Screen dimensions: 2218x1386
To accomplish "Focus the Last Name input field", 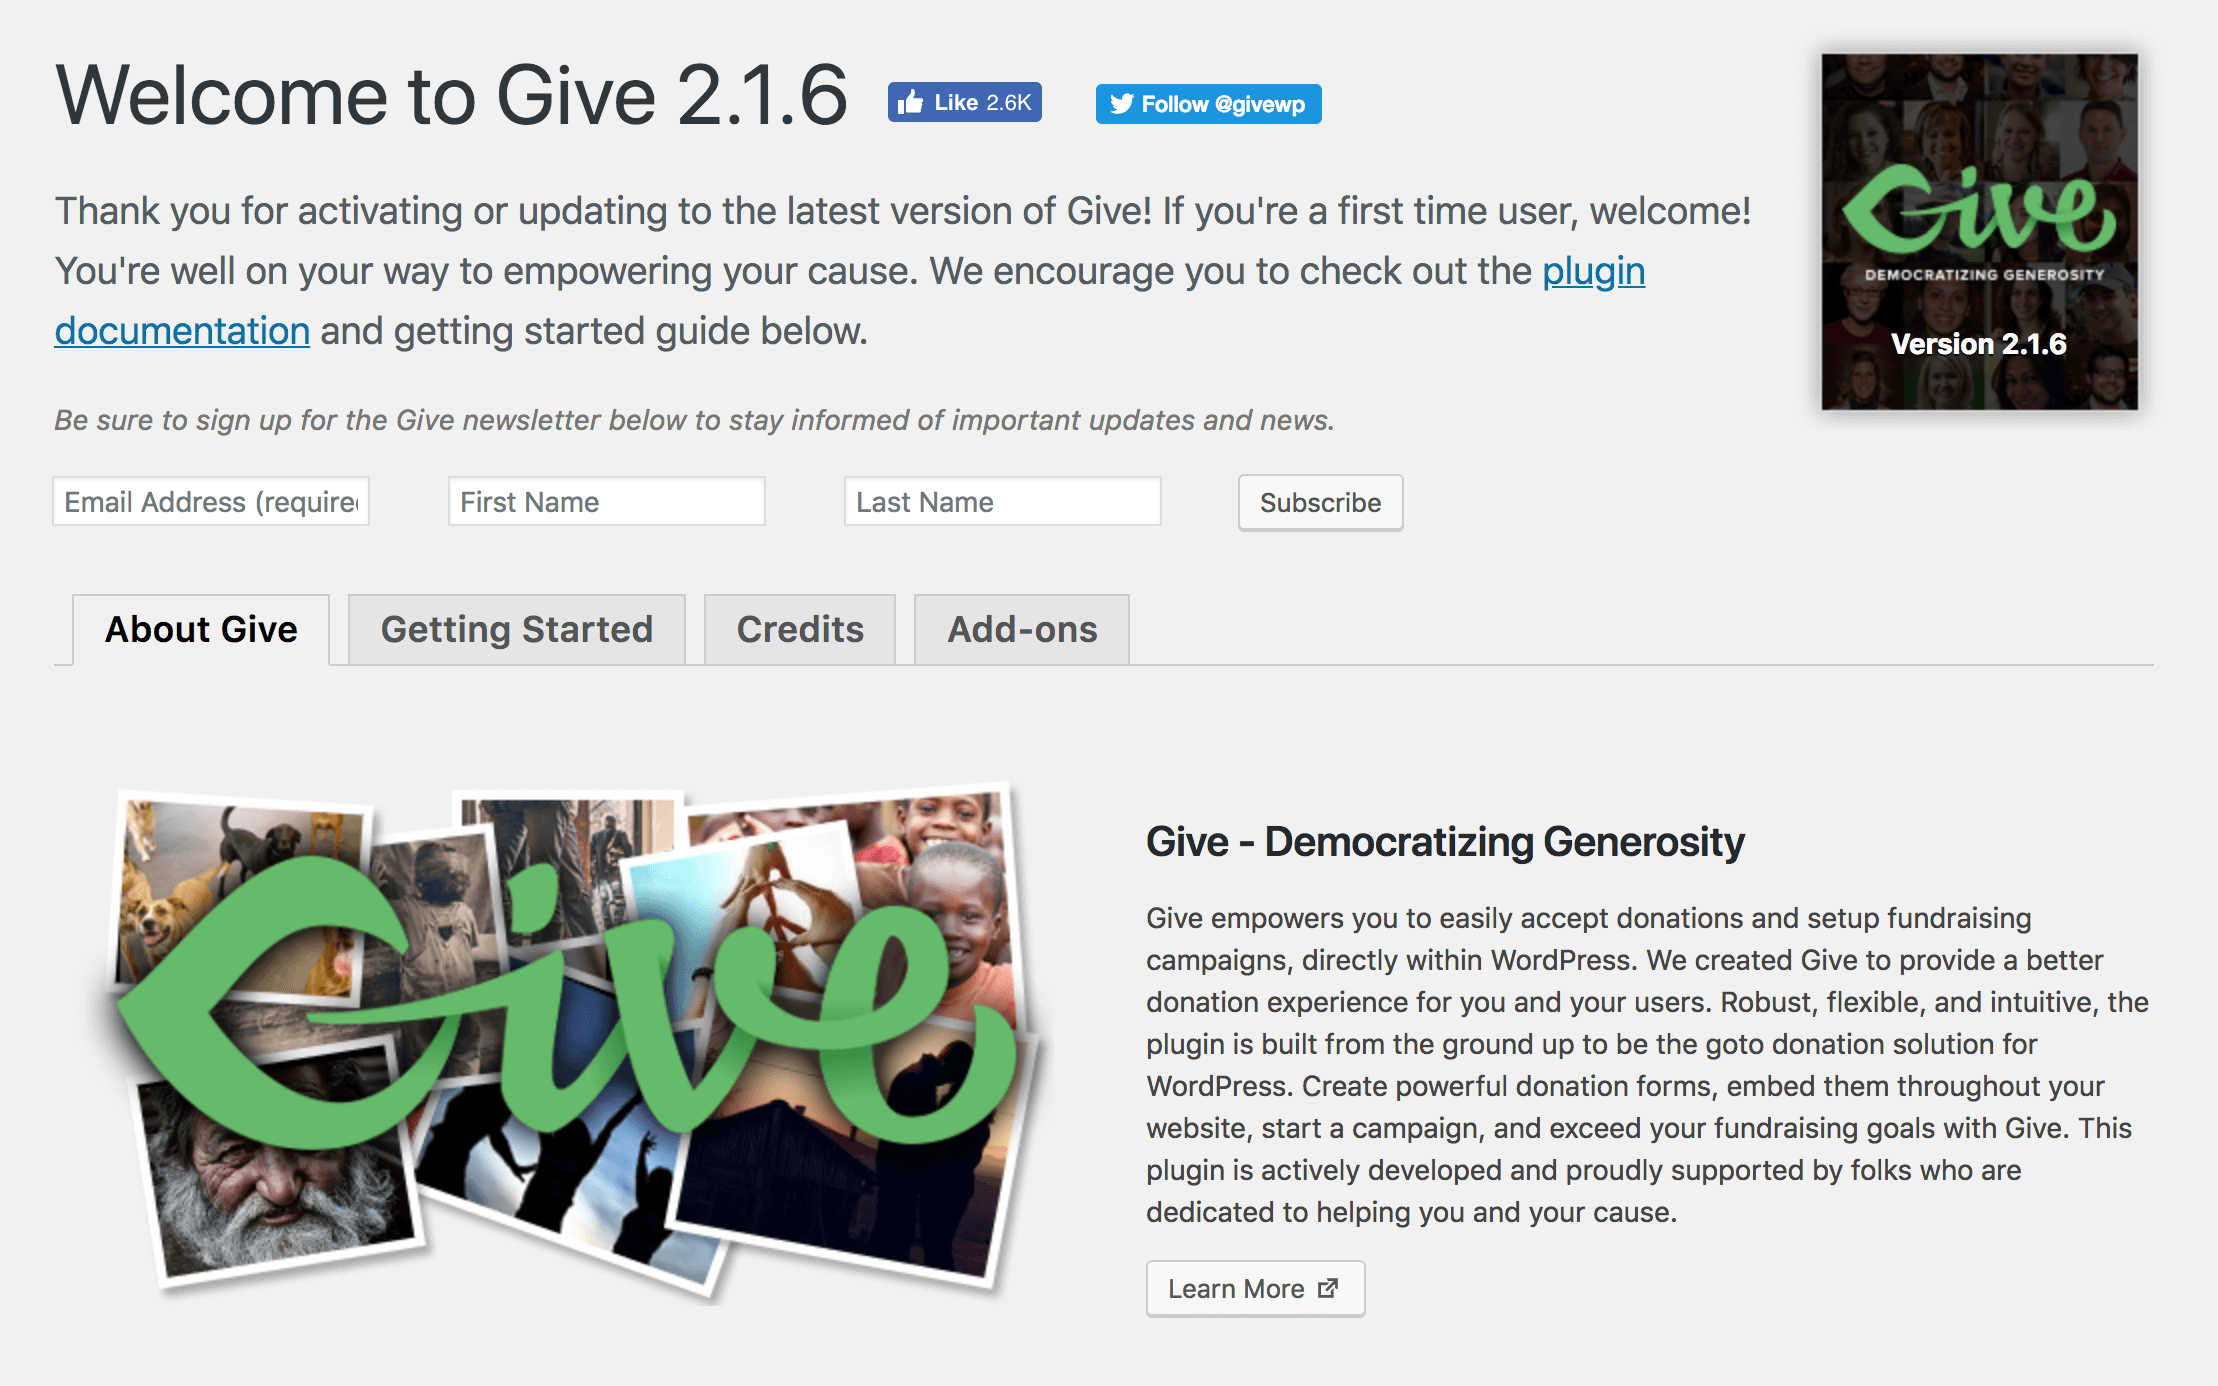I will click(1003, 501).
